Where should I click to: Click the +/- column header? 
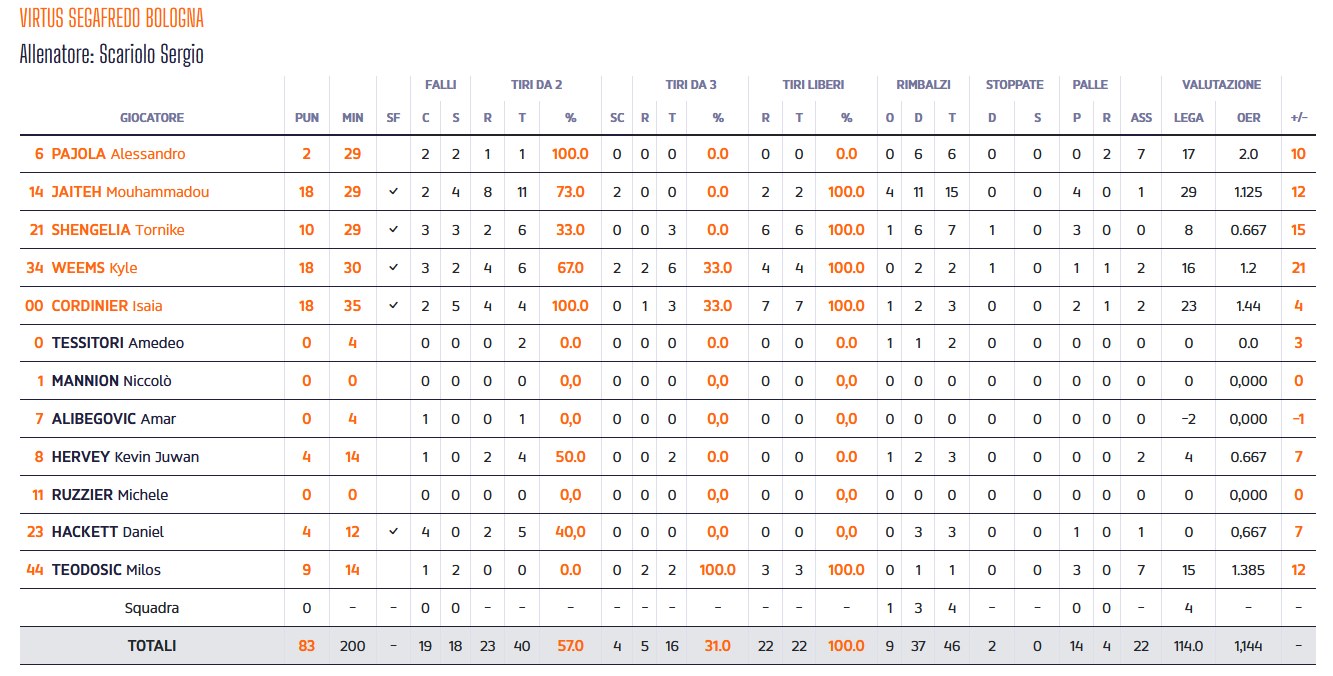pyautogui.click(x=1299, y=118)
